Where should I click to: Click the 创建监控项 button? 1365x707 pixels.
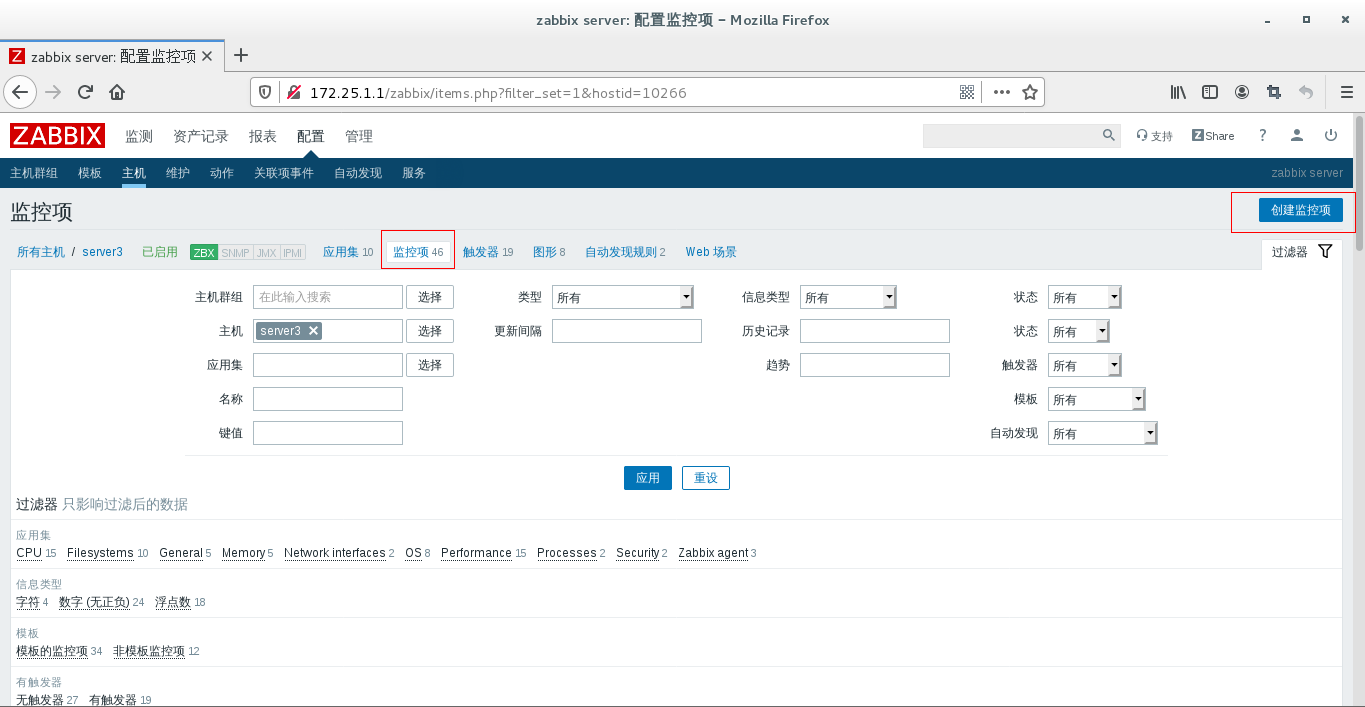click(x=1301, y=210)
